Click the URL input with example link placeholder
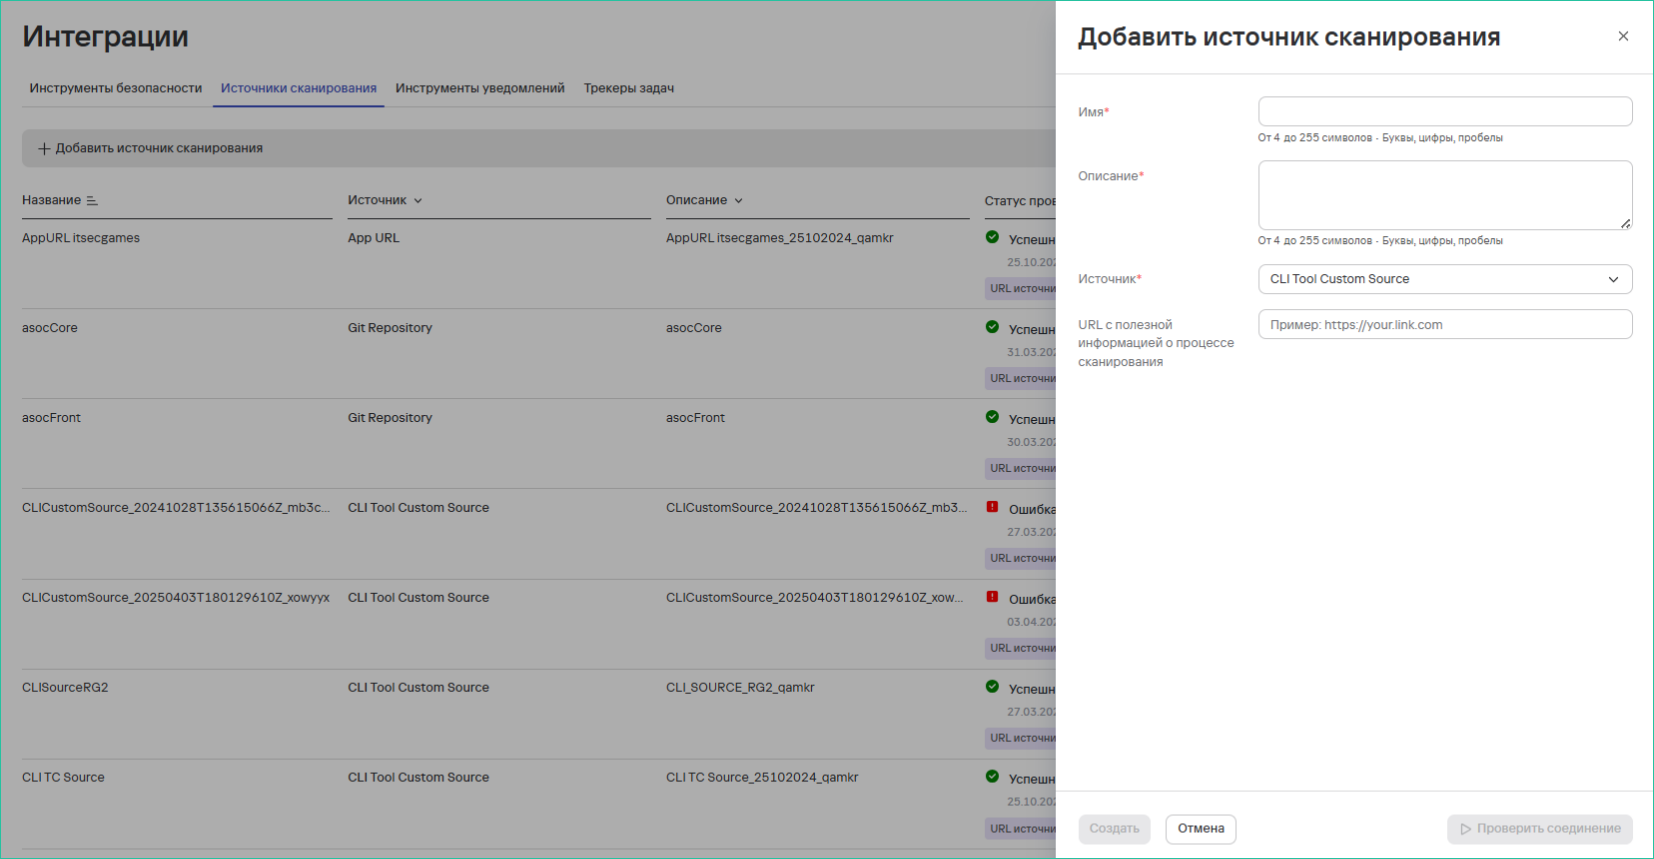The width and height of the screenshot is (1654, 859). pos(1444,325)
